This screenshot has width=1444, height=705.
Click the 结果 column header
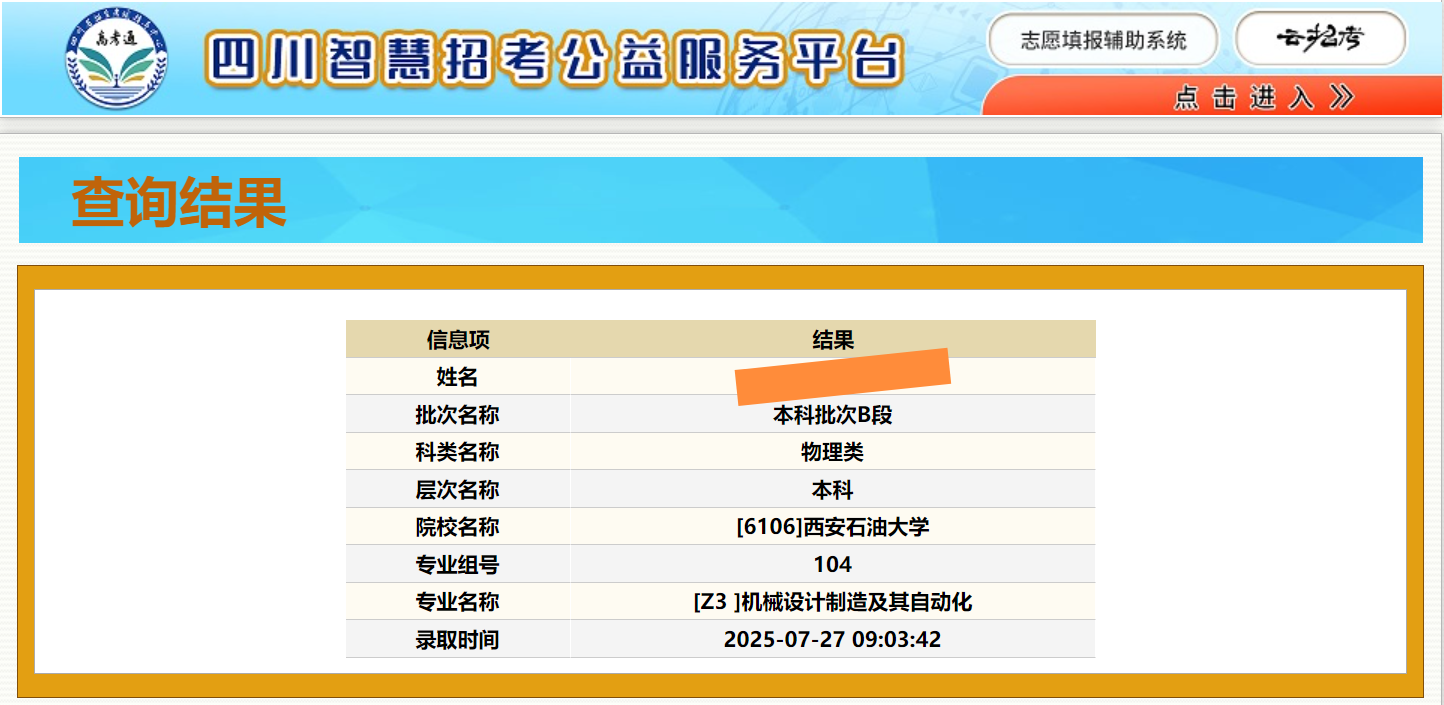(833, 340)
